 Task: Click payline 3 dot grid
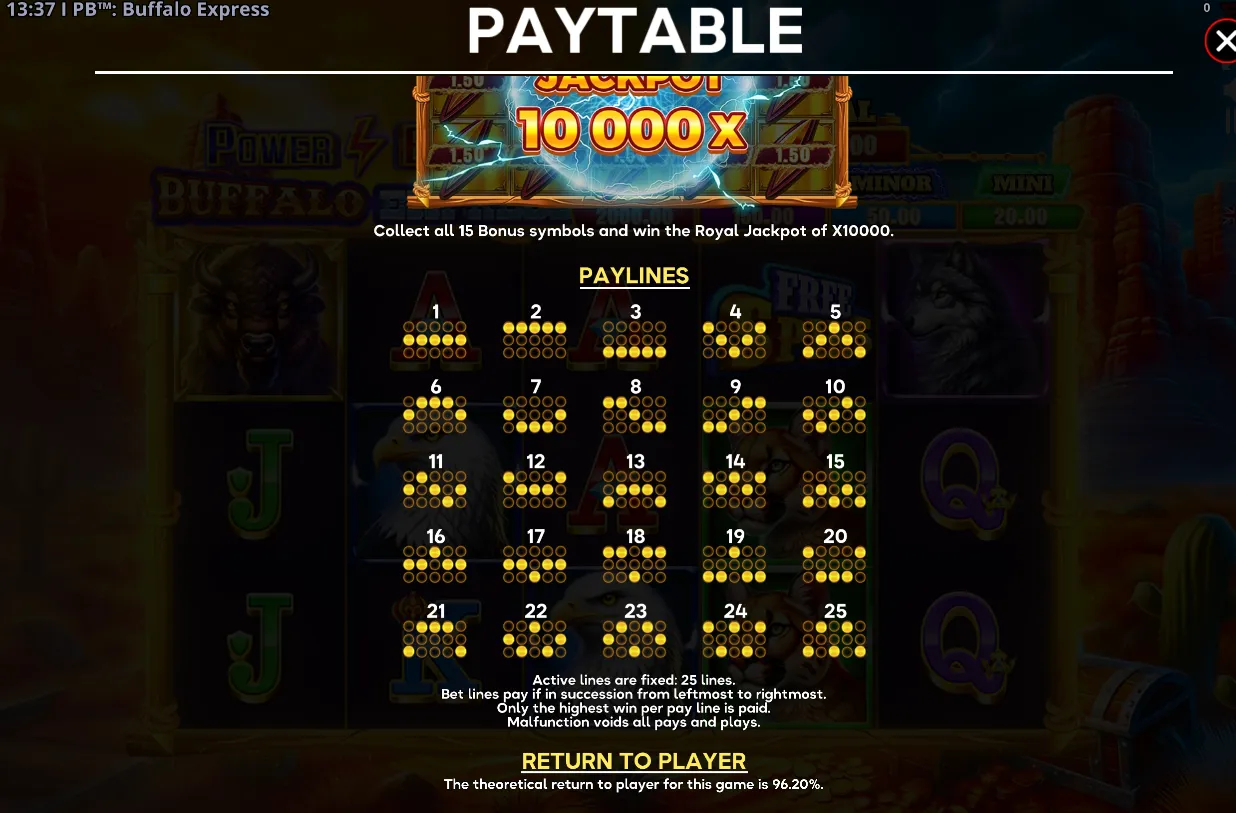[x=635, y=340]
